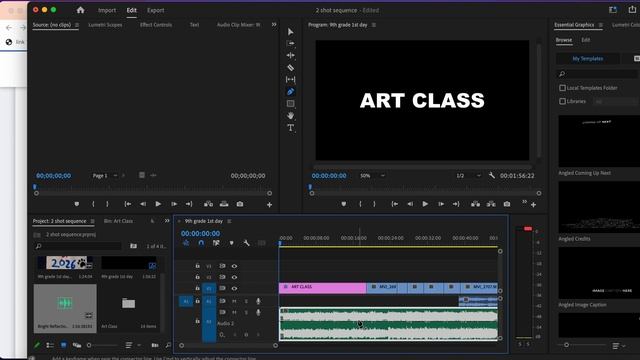The image size is (640, 360).
Task: Open the Text panel tab
Action: (194, 25)
